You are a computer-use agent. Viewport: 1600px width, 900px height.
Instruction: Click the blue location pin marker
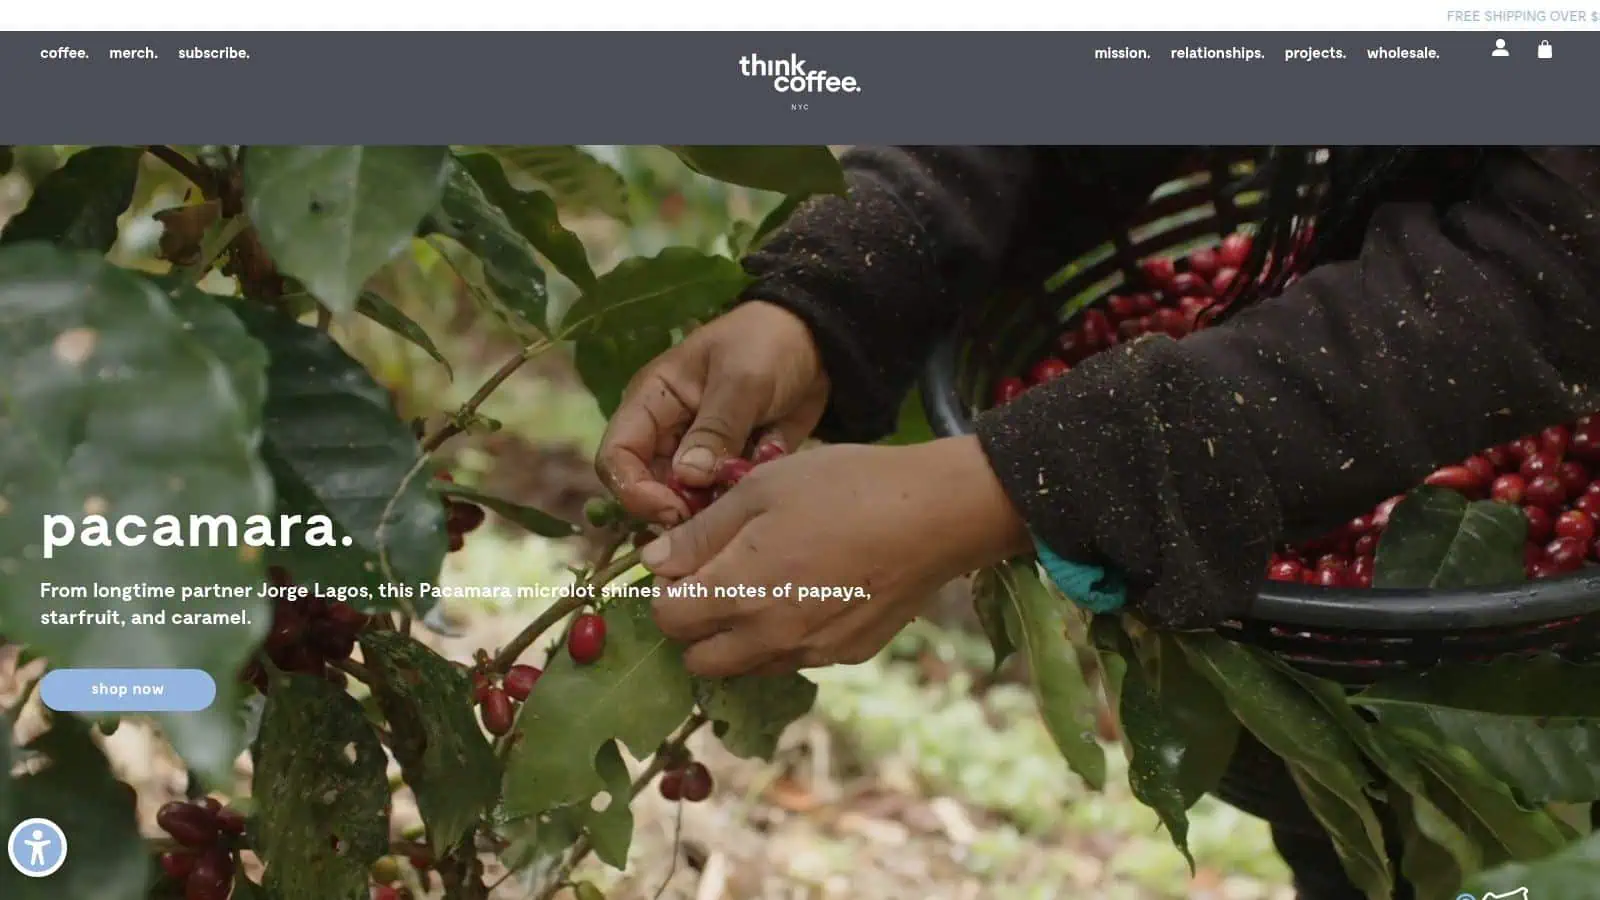pyautogui.click(x=1465, y=896)
